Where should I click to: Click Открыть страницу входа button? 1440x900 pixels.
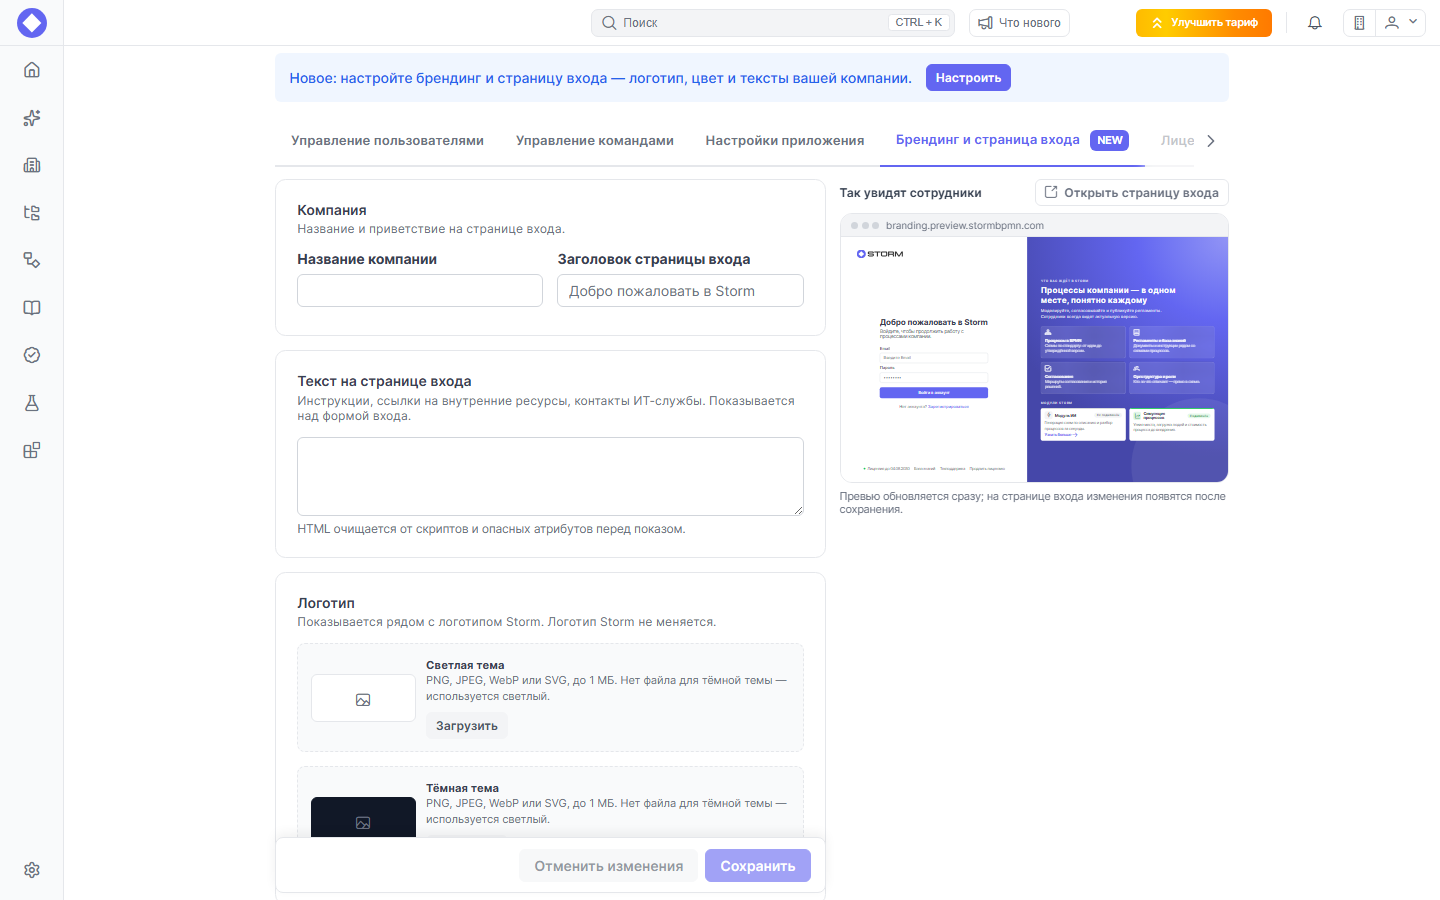point(1132,193)
